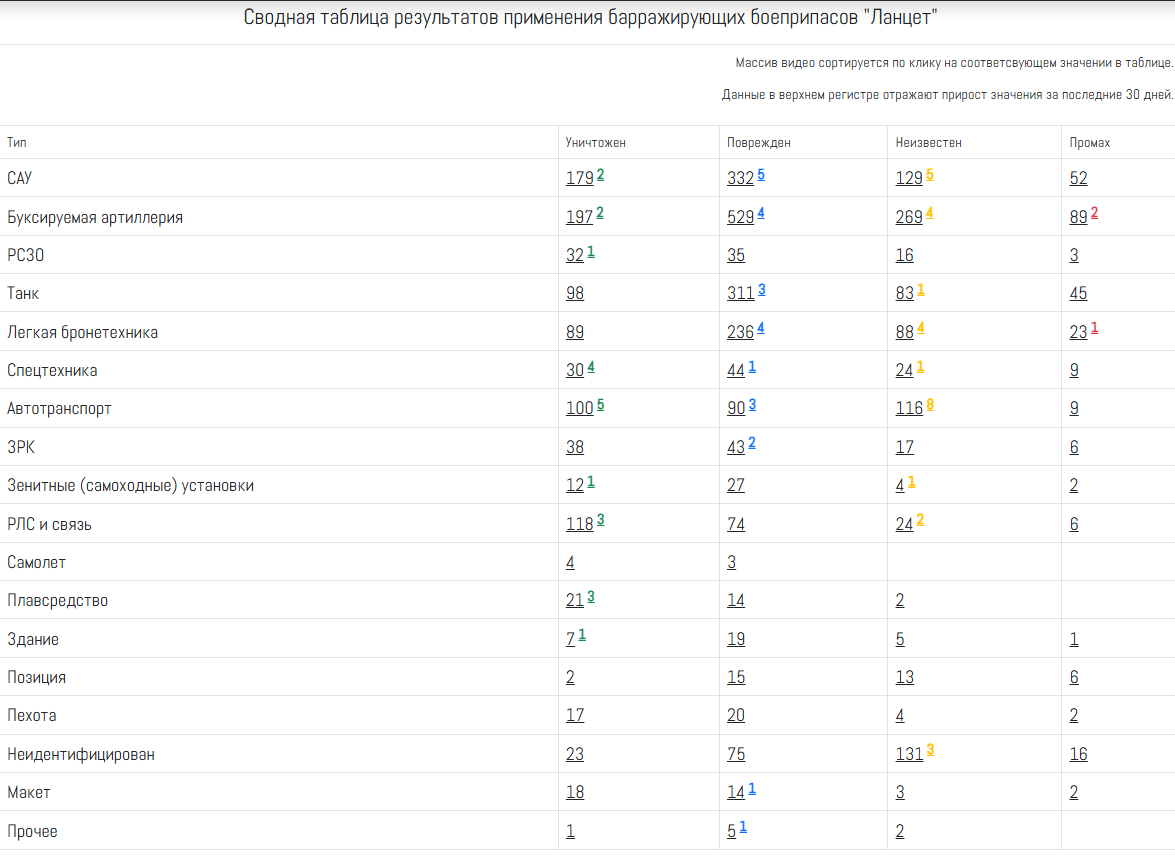Open missed САУ count 52
1175x868 pixels.
point(1078,179)
